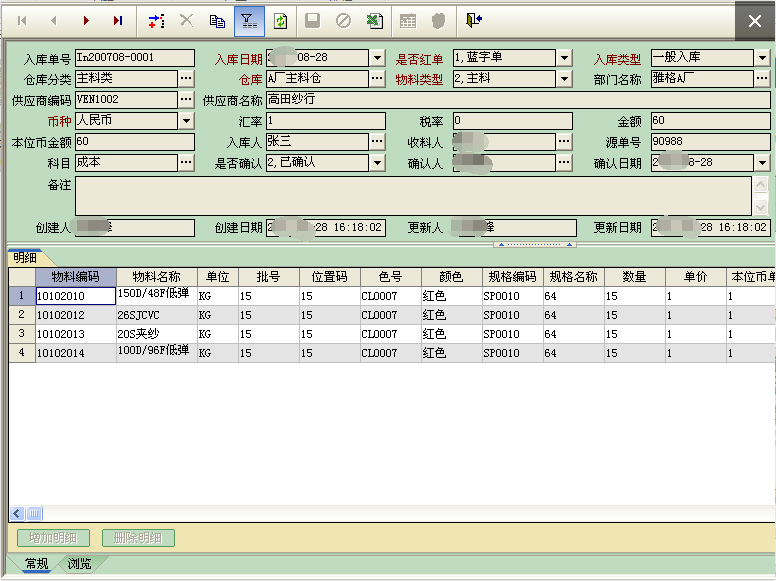776x581 pixels.
Task: Export to Excel using toolbar icon
Action: 373,20
